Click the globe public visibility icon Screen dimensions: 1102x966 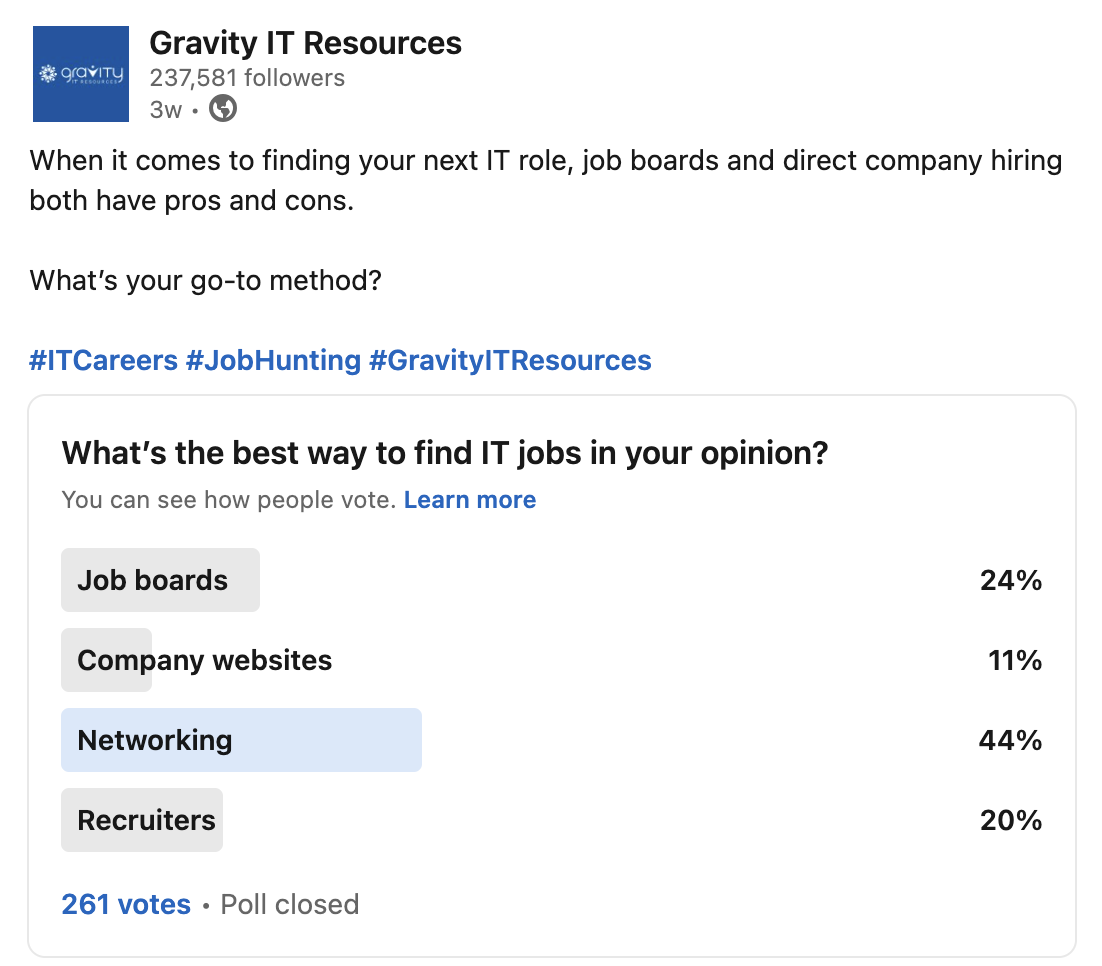223,109
